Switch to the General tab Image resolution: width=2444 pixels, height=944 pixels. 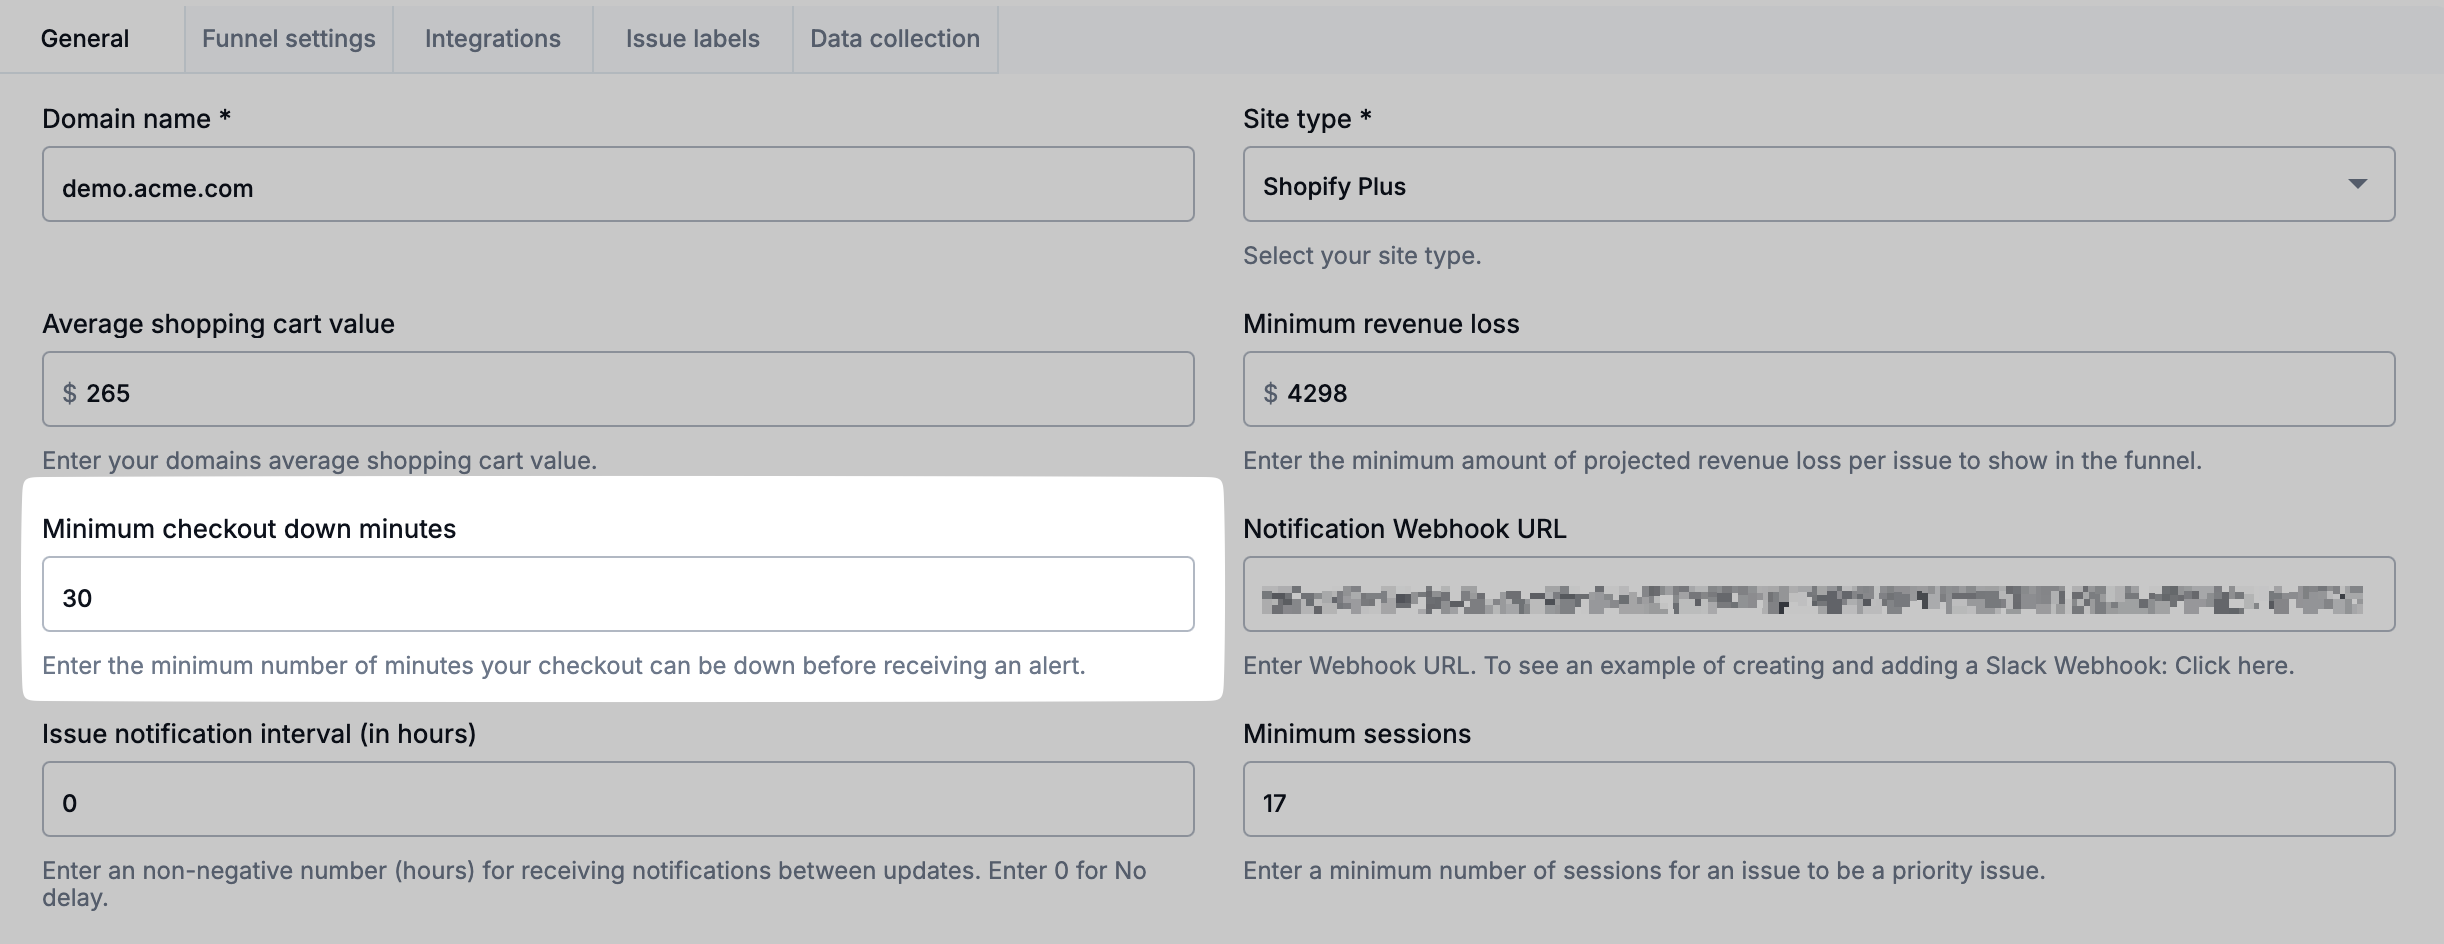85,39
